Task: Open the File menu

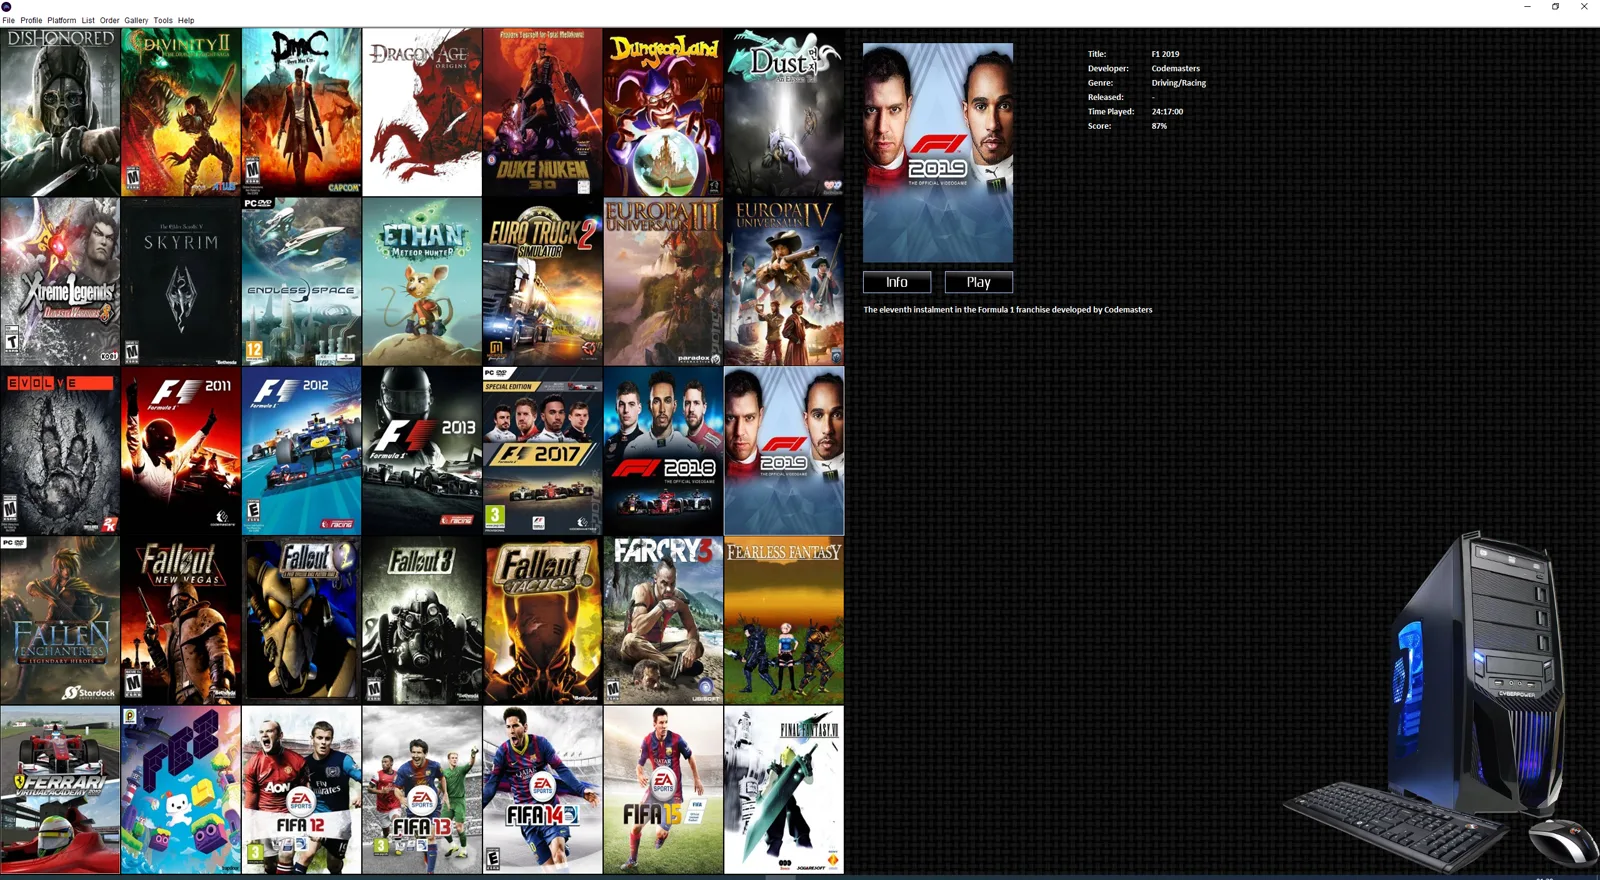Action: [x=8, y=20]
